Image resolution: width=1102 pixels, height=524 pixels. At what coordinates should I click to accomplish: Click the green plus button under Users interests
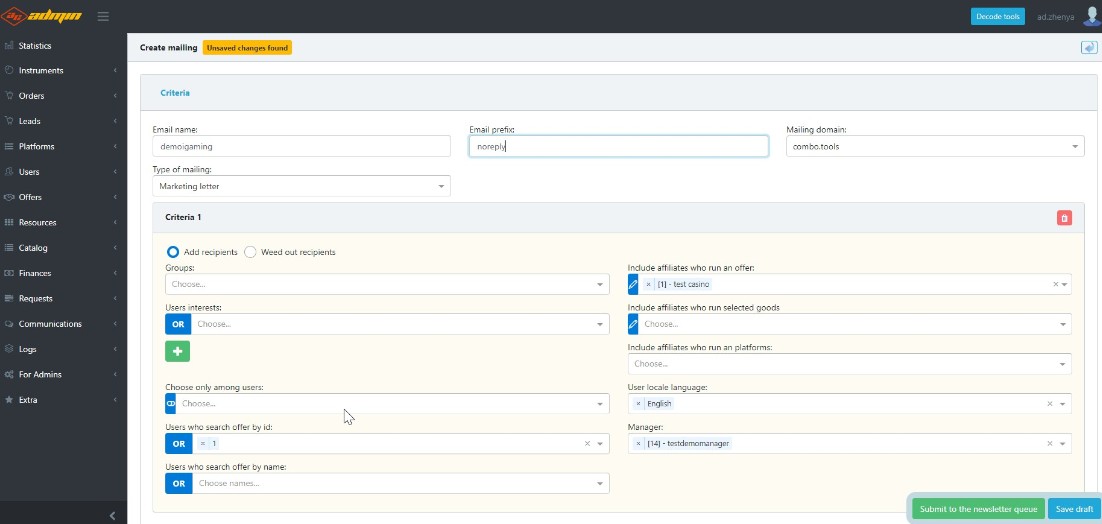(177, 351)
